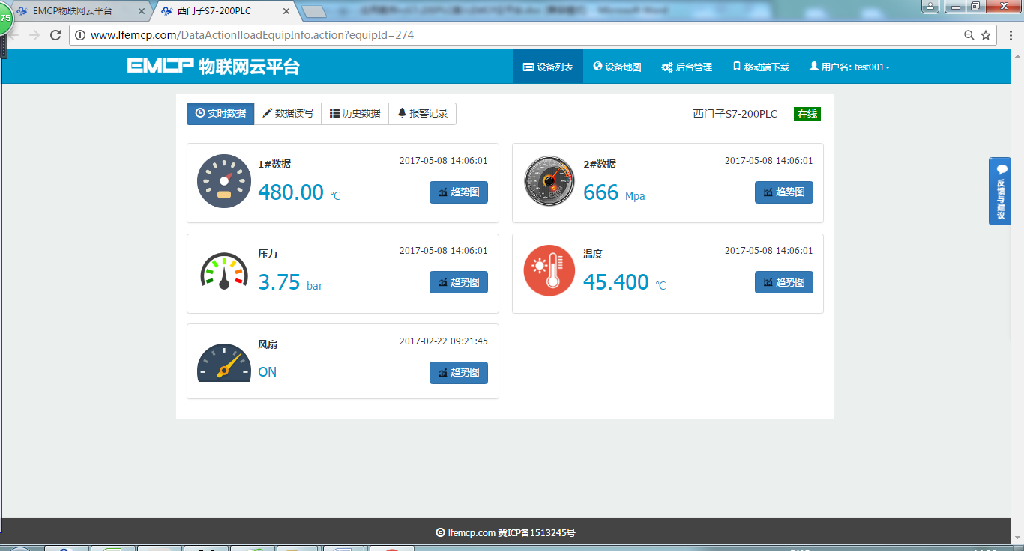Click the 2#数据 speedometer gauge icon
The width and height of the screenshot is (1024, 551).
click(549, 181)
